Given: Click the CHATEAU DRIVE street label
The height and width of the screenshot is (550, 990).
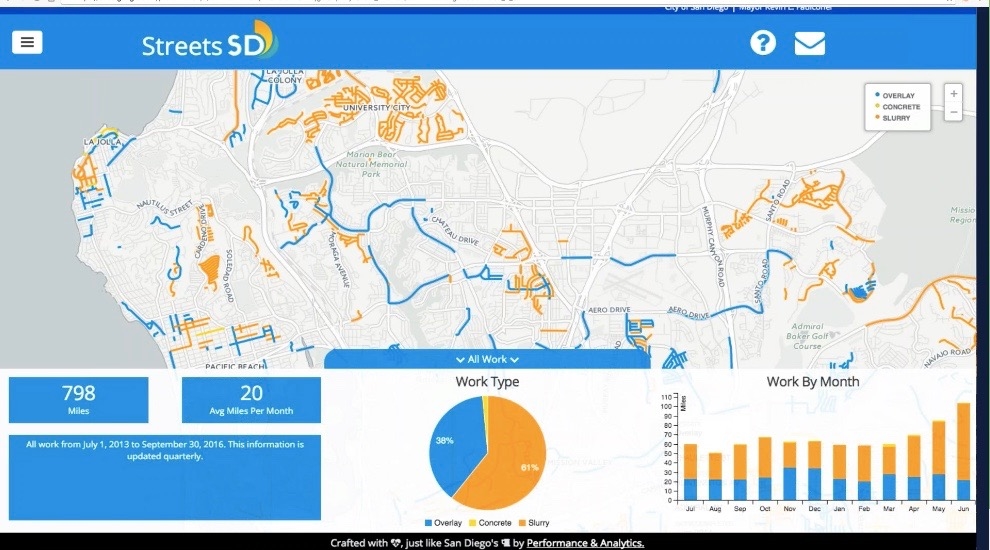Looking at the screenshot, I should click(x=455, y=230).
